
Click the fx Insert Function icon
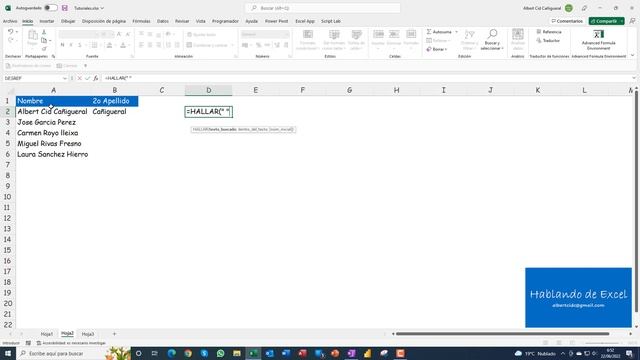[96, 78]
